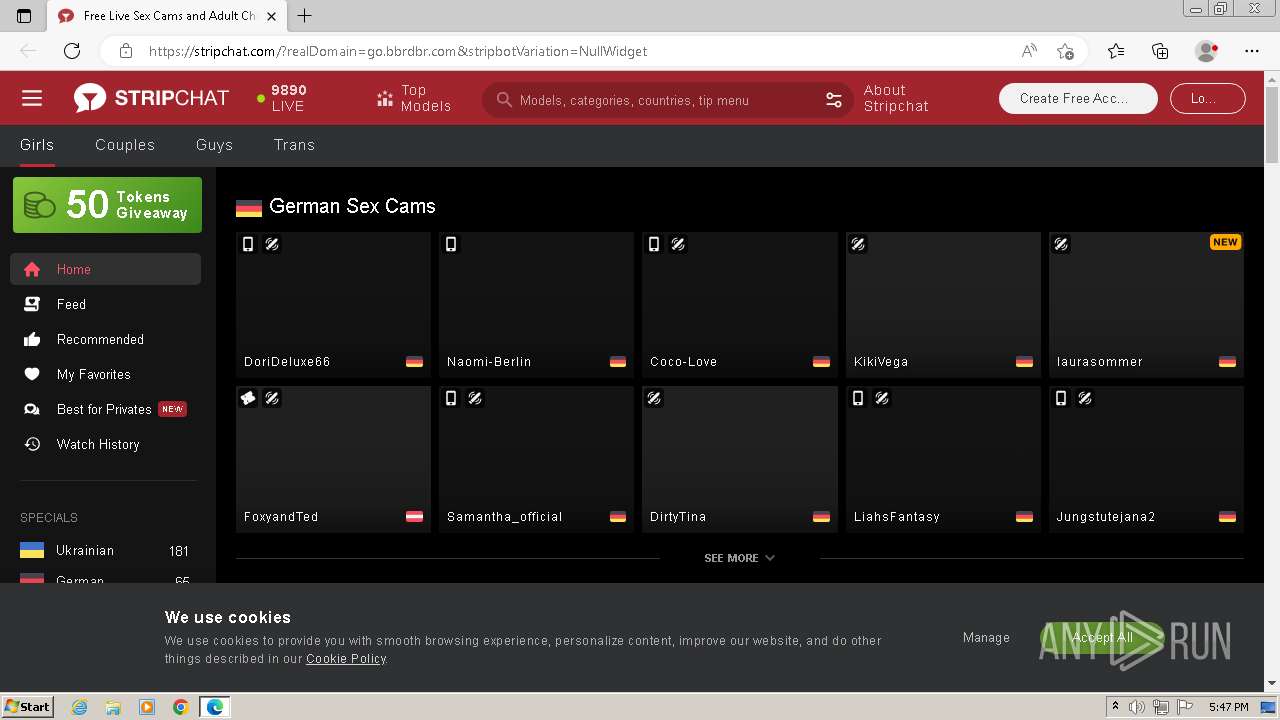The image size is (1280, 720).
Task: View site information lock icon
Action: [126, 51]
